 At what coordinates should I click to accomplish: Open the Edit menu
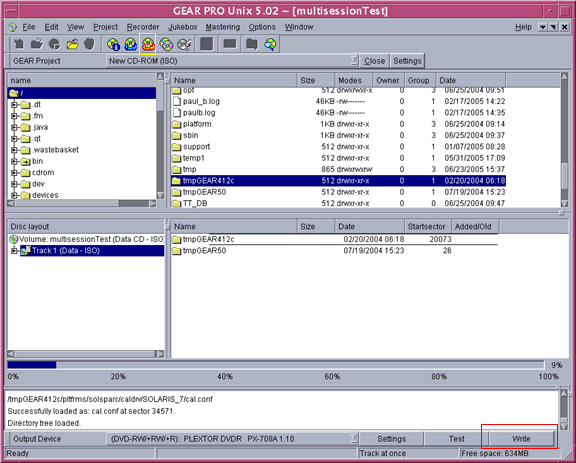[x=51, y=27]
